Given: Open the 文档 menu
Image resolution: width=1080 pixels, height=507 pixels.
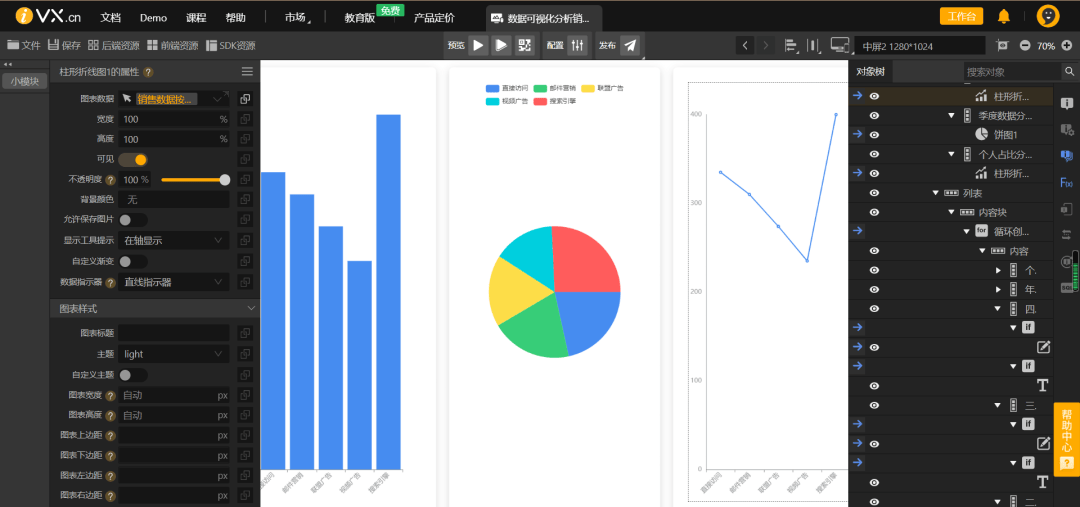Looking at the screenshot, I should coord(111,18).
